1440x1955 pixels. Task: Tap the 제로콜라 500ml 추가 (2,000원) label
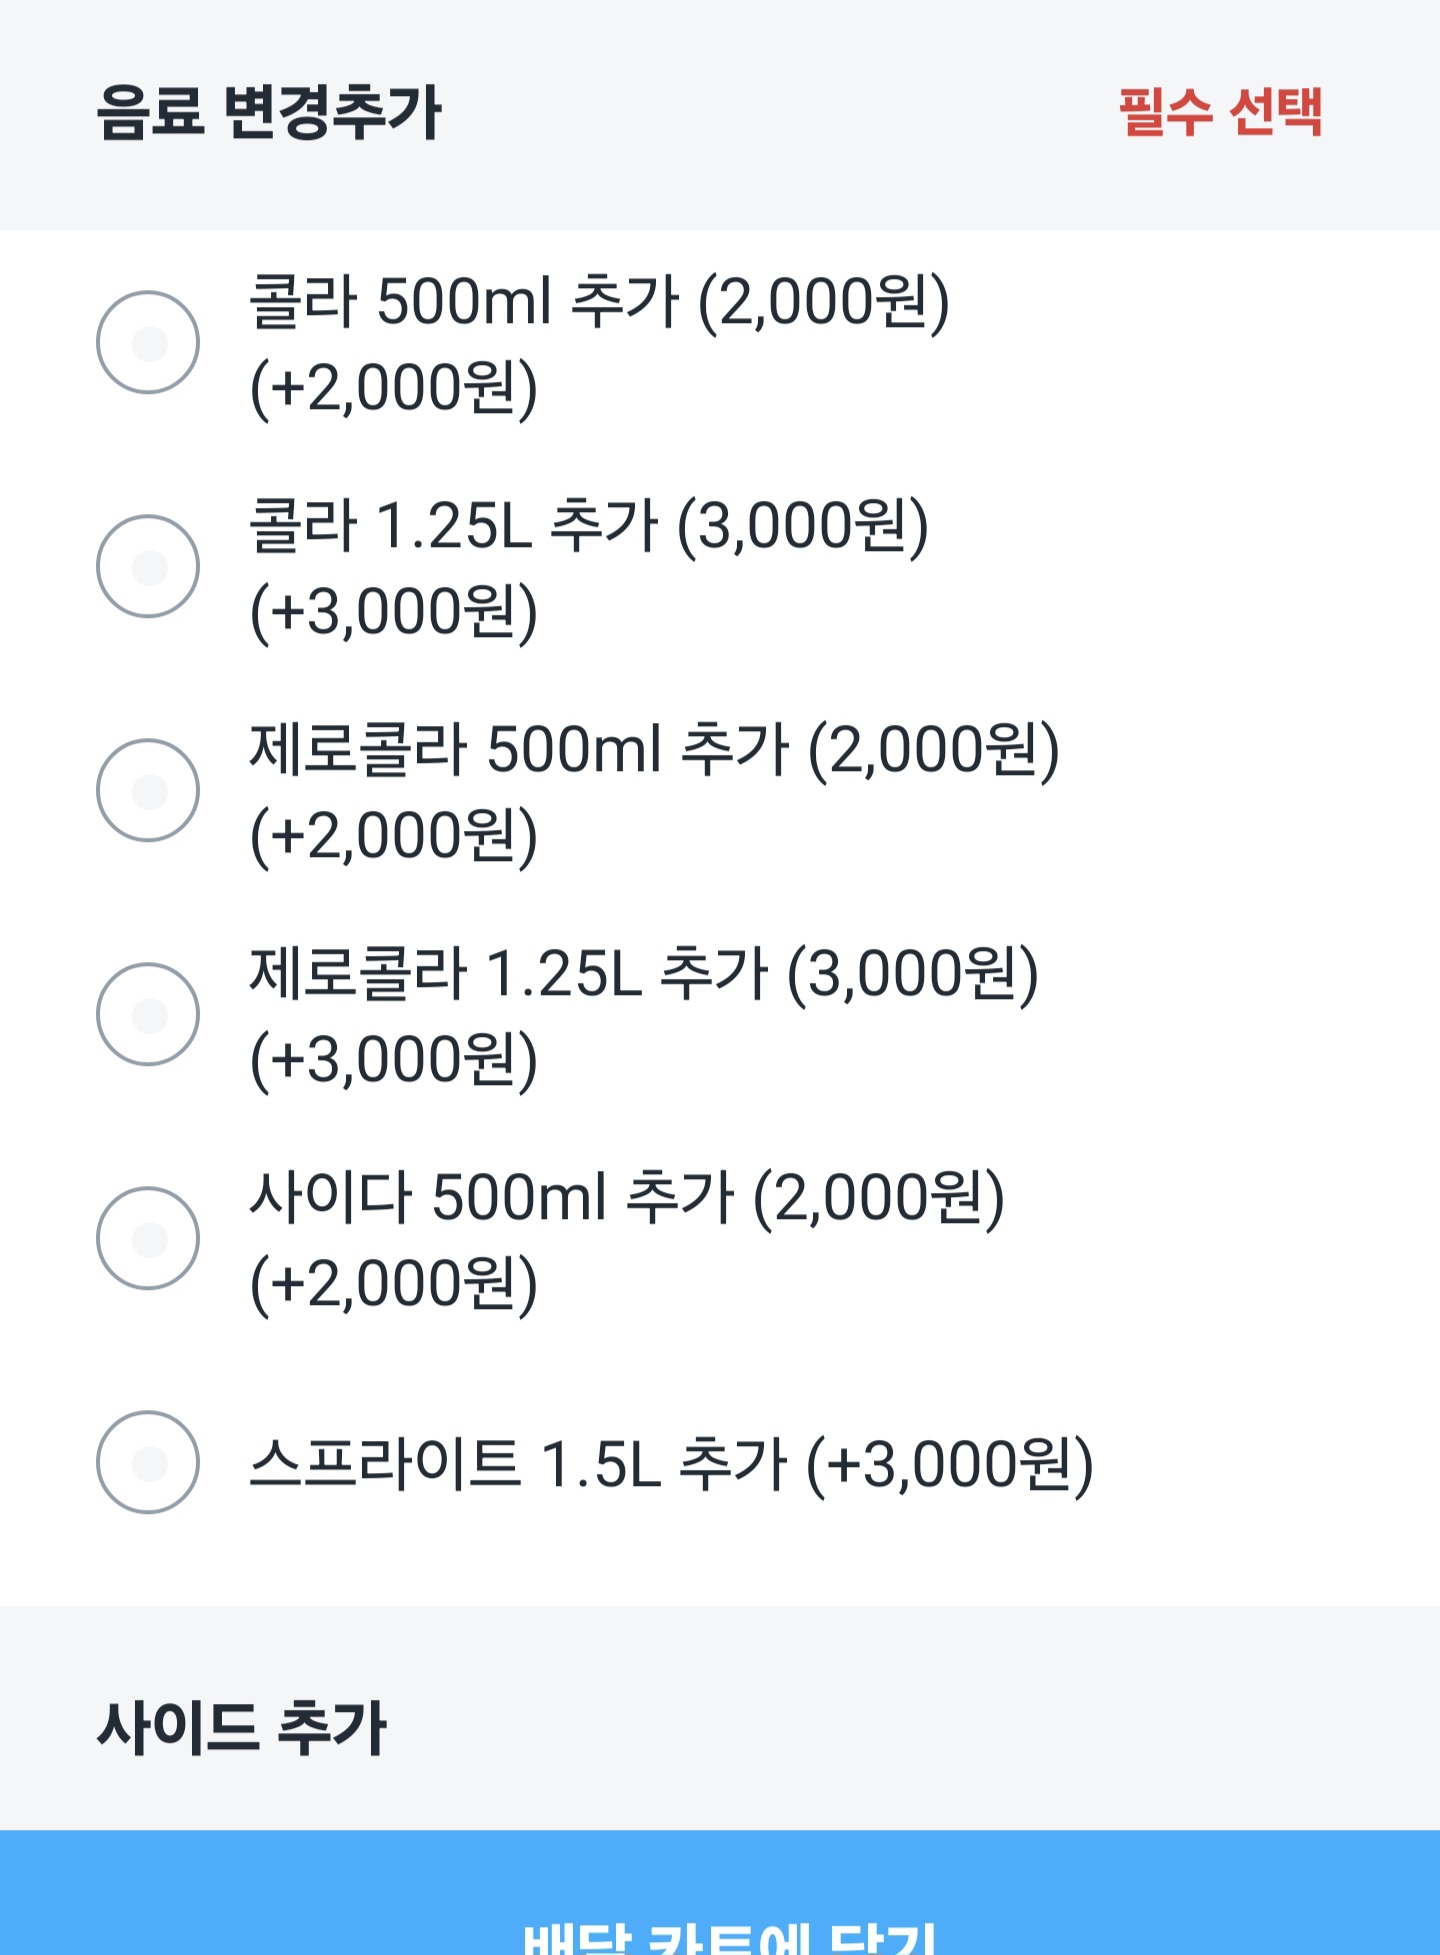tap(653, 749)
